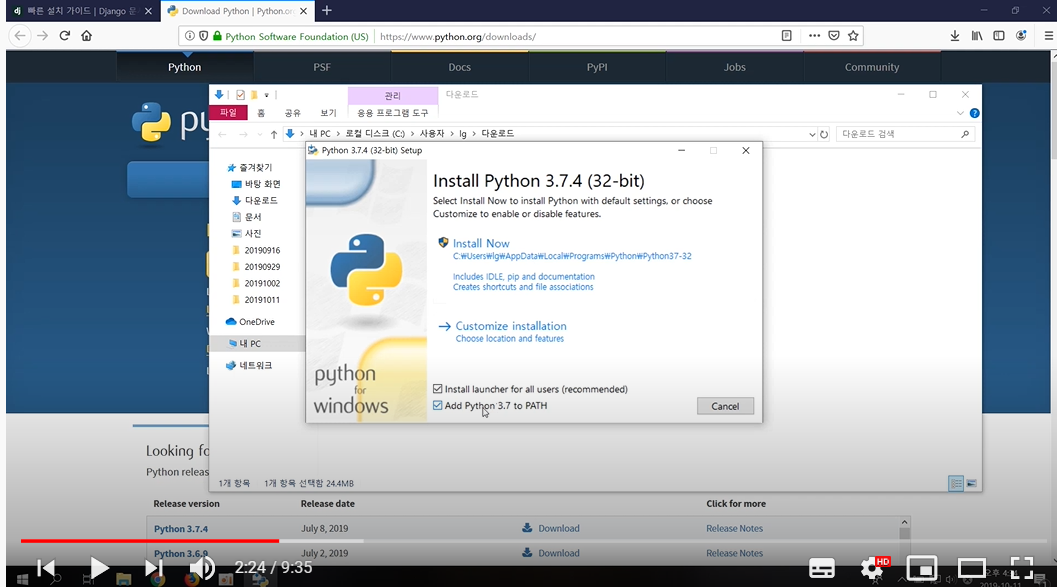Toggle reader view in address bar
This screenshot has height=587, width=1057.
[x=787, y=36]
